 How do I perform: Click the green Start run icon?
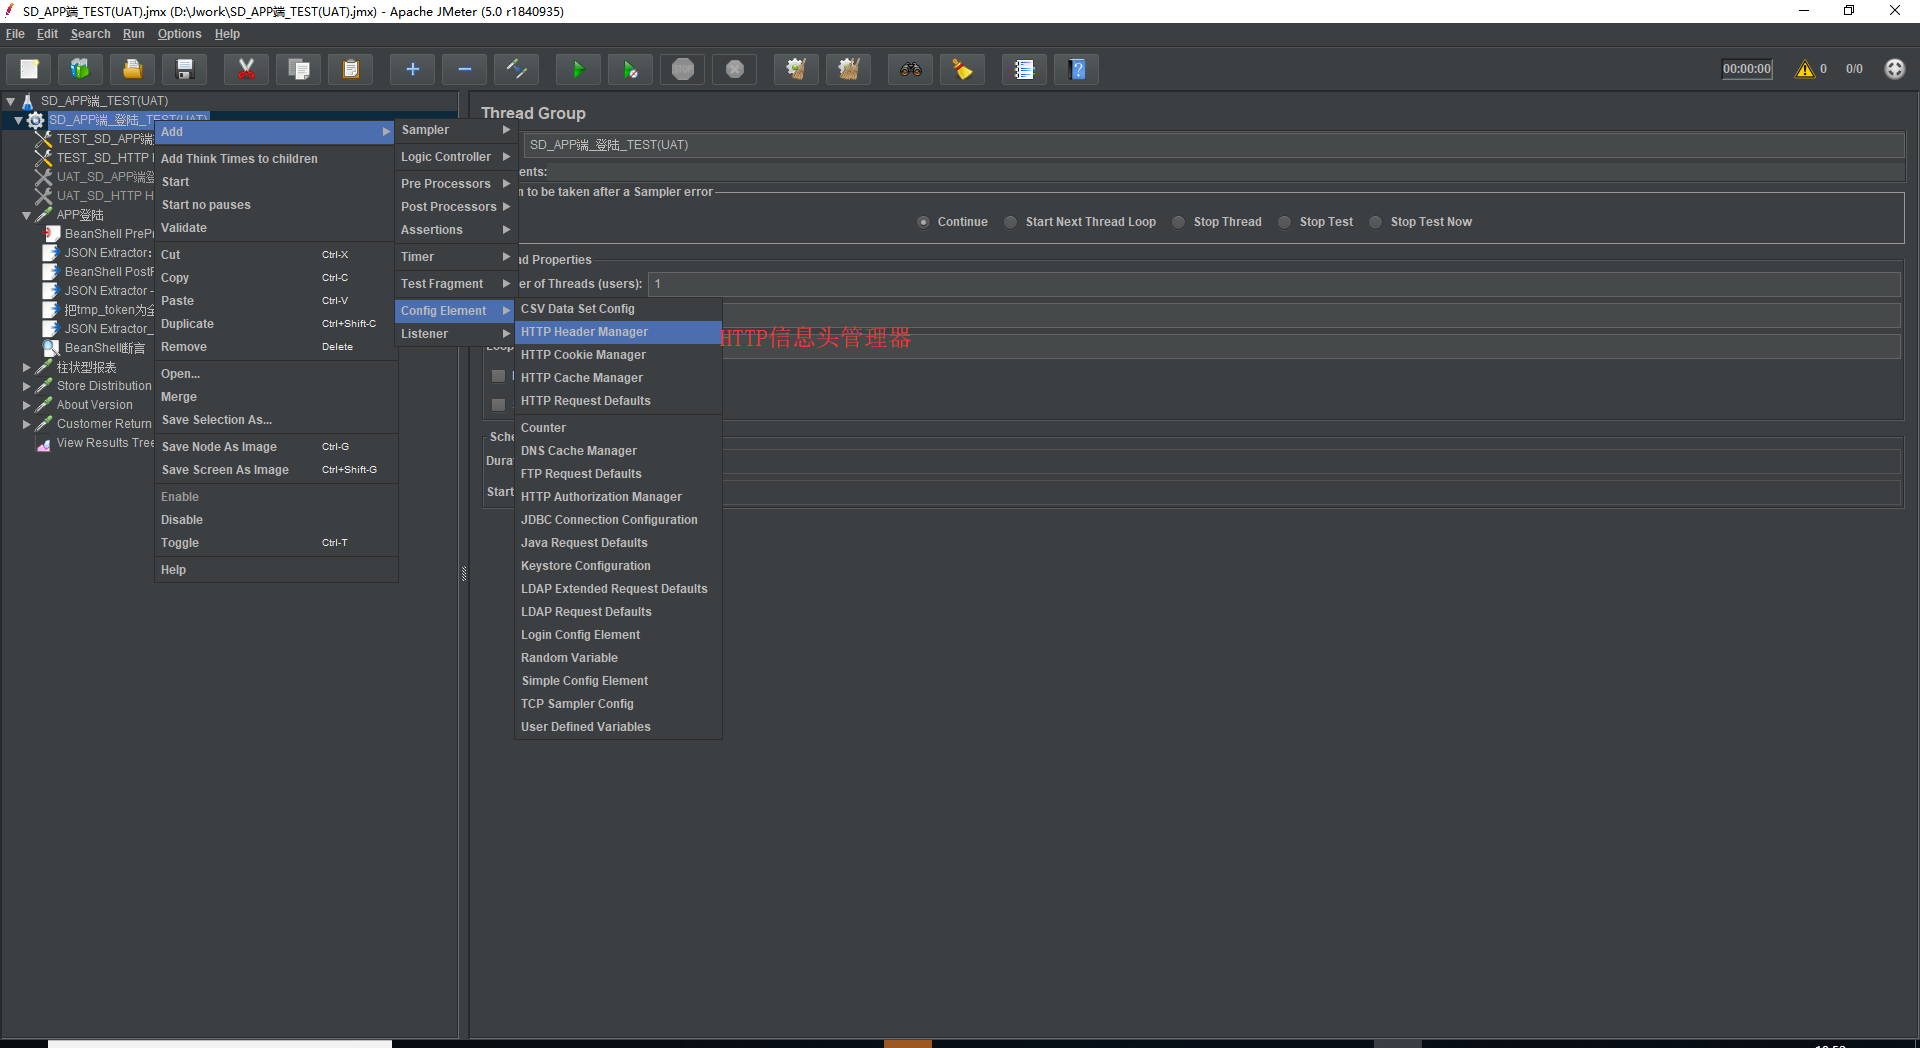tap(578, 69)
